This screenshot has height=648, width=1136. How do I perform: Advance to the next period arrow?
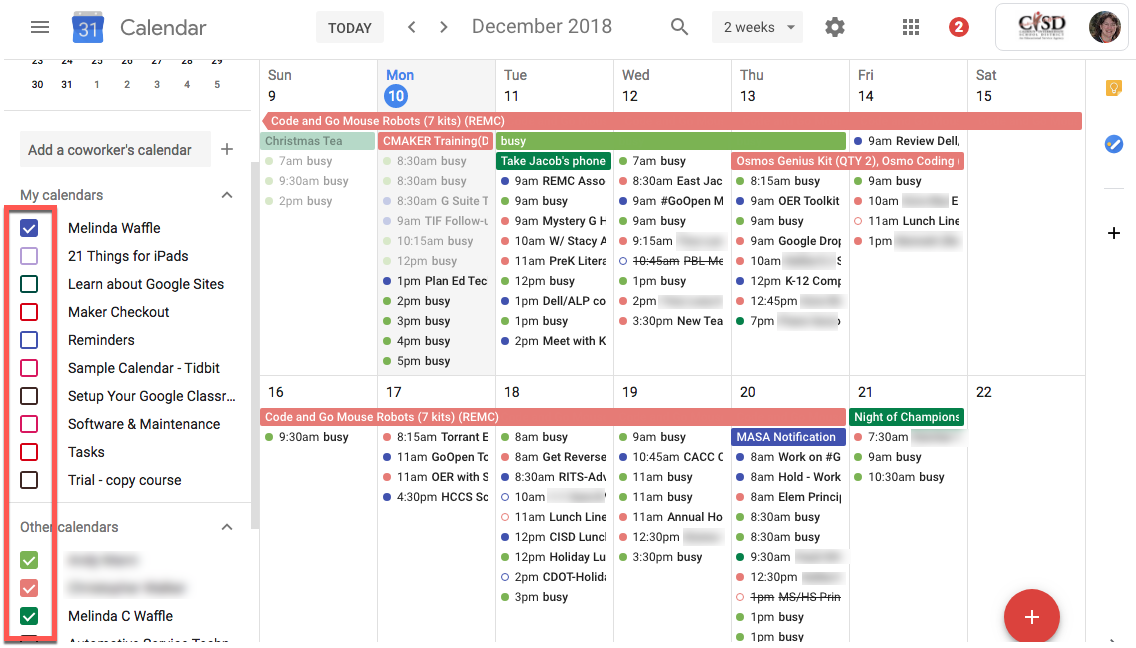click(444, 28)
